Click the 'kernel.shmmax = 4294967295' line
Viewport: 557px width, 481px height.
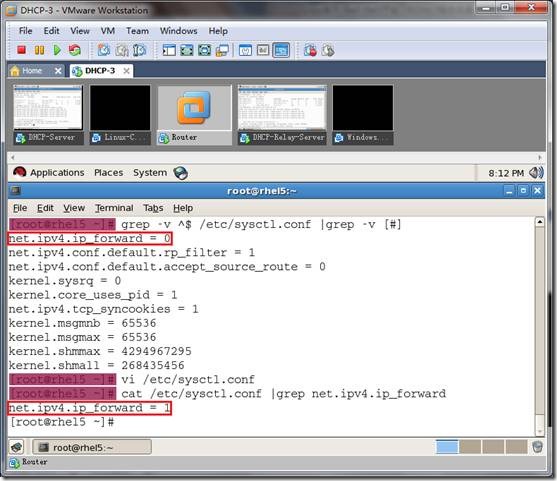point(100,351)
